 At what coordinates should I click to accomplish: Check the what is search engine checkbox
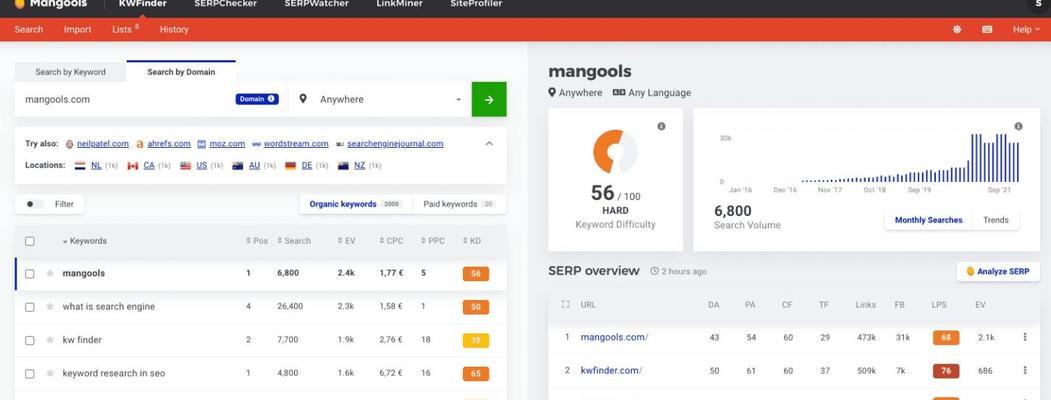click(x=29, y=307)
